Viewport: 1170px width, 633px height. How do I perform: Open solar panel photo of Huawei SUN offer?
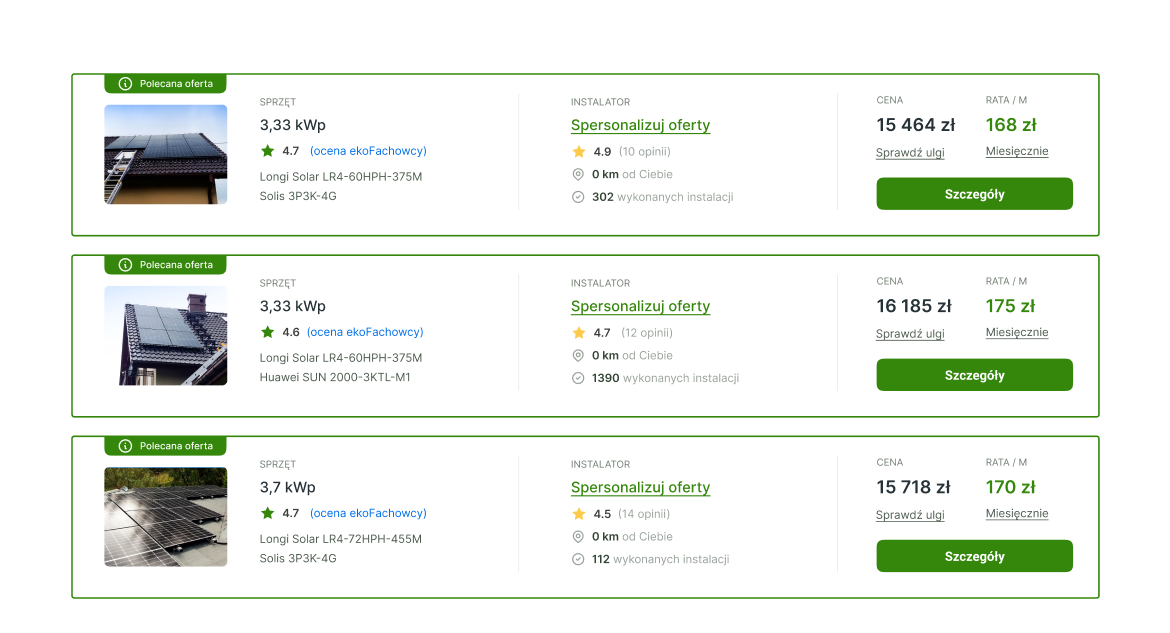click(166, 336)
